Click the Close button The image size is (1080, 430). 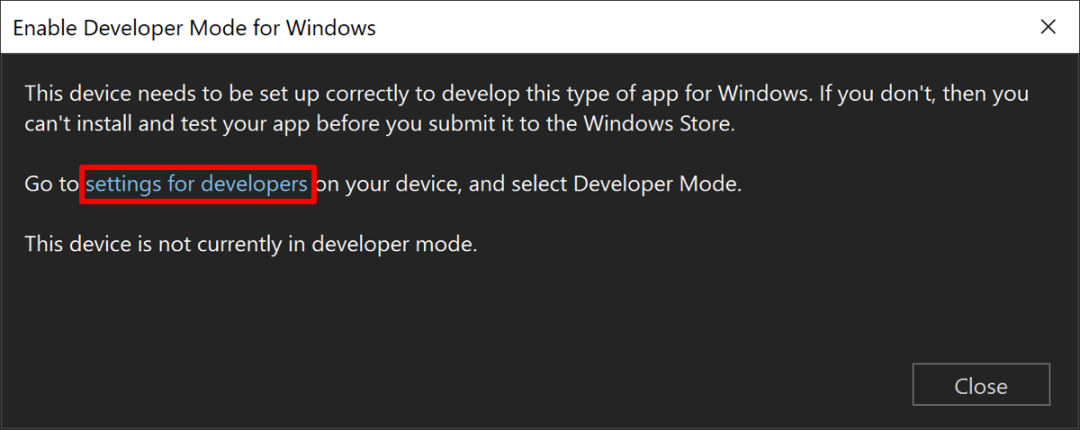pyautogui.click(x=981, y=385)
